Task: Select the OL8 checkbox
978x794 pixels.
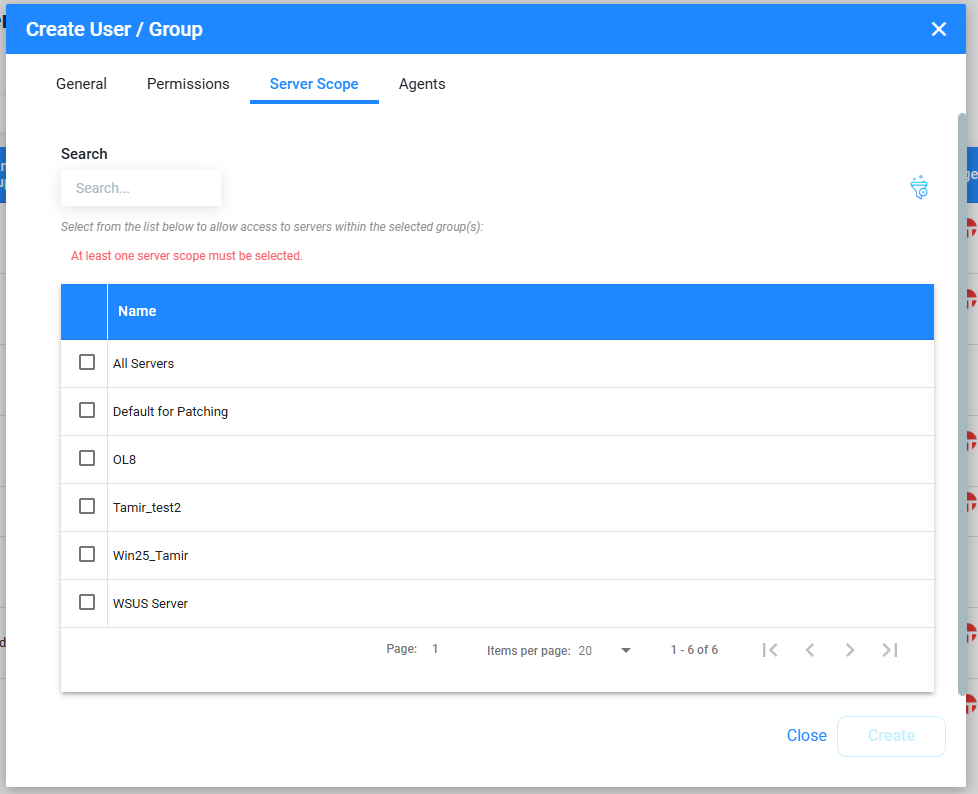Action: 87,458
